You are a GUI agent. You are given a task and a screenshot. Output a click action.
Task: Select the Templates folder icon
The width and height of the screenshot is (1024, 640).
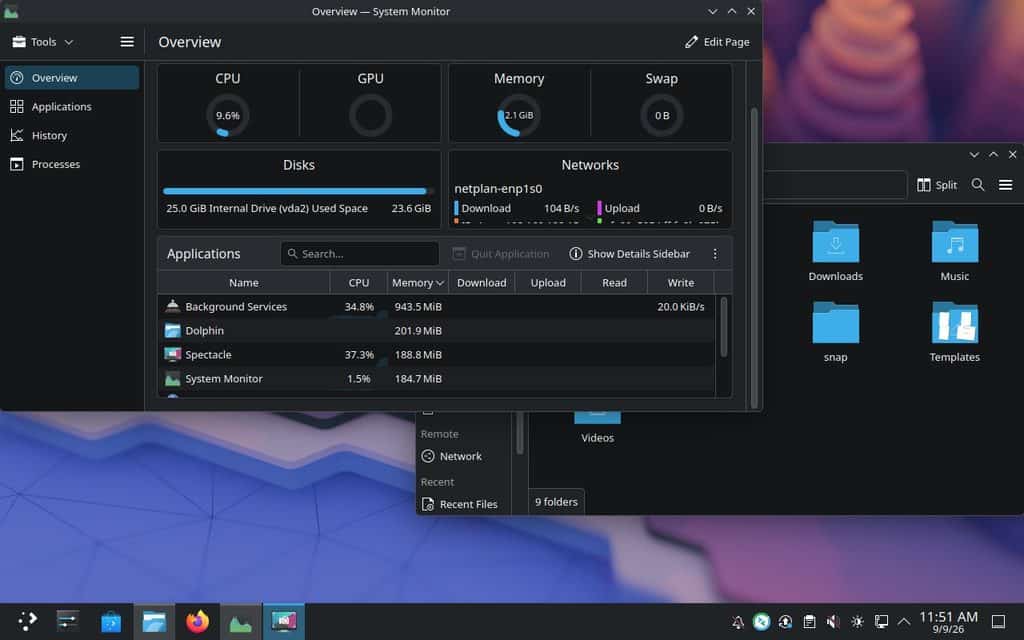click(x=954, y=323)
